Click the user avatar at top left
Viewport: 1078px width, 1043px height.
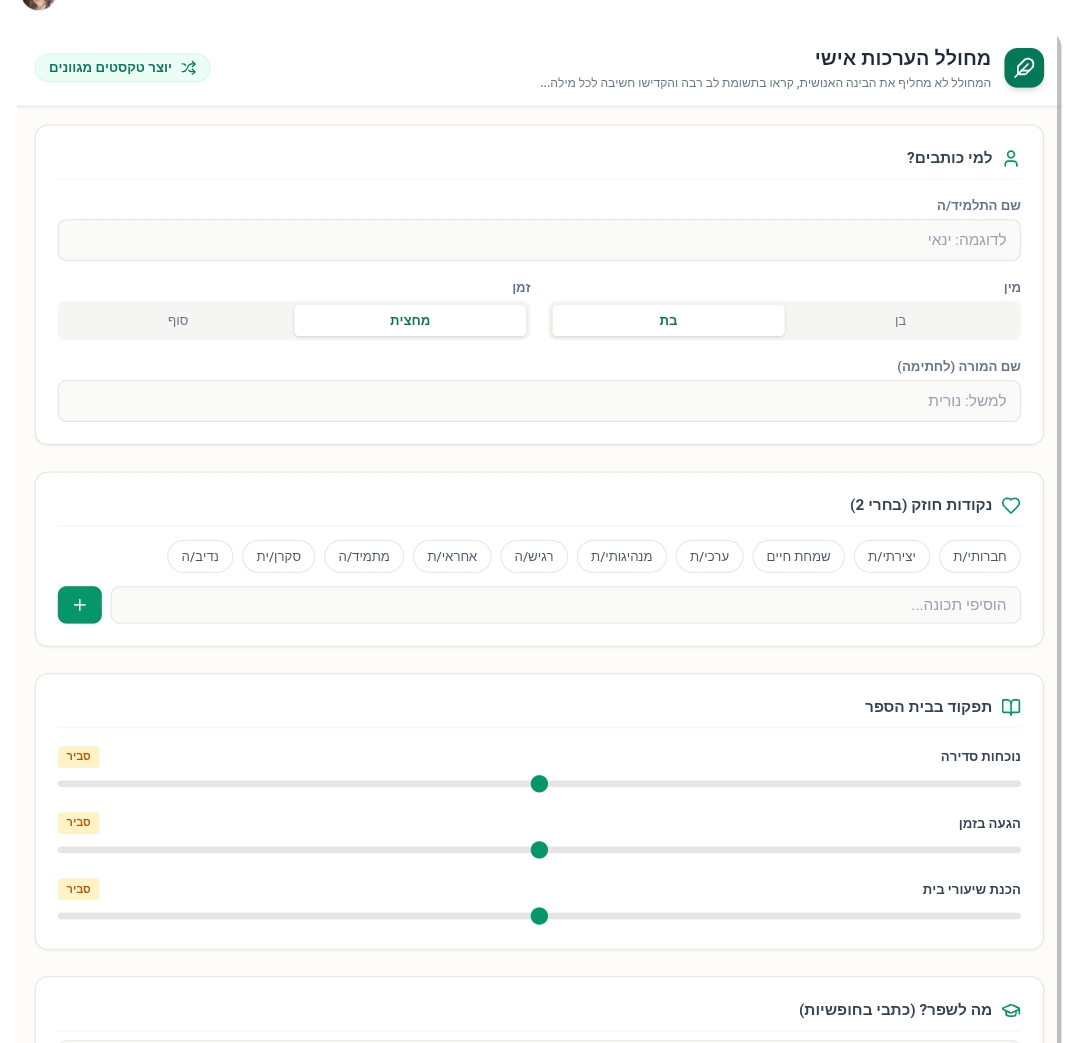coord(38,3)
